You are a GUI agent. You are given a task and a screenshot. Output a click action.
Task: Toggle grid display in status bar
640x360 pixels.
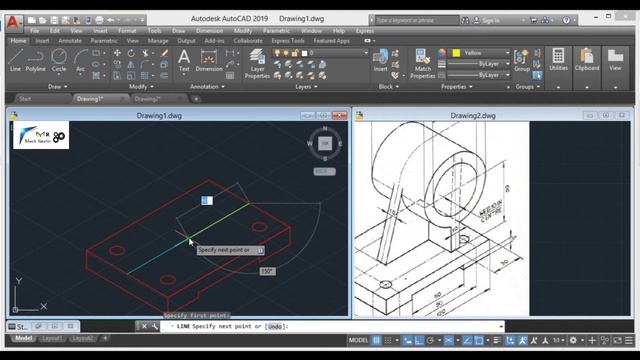click(x=376, y=340)
